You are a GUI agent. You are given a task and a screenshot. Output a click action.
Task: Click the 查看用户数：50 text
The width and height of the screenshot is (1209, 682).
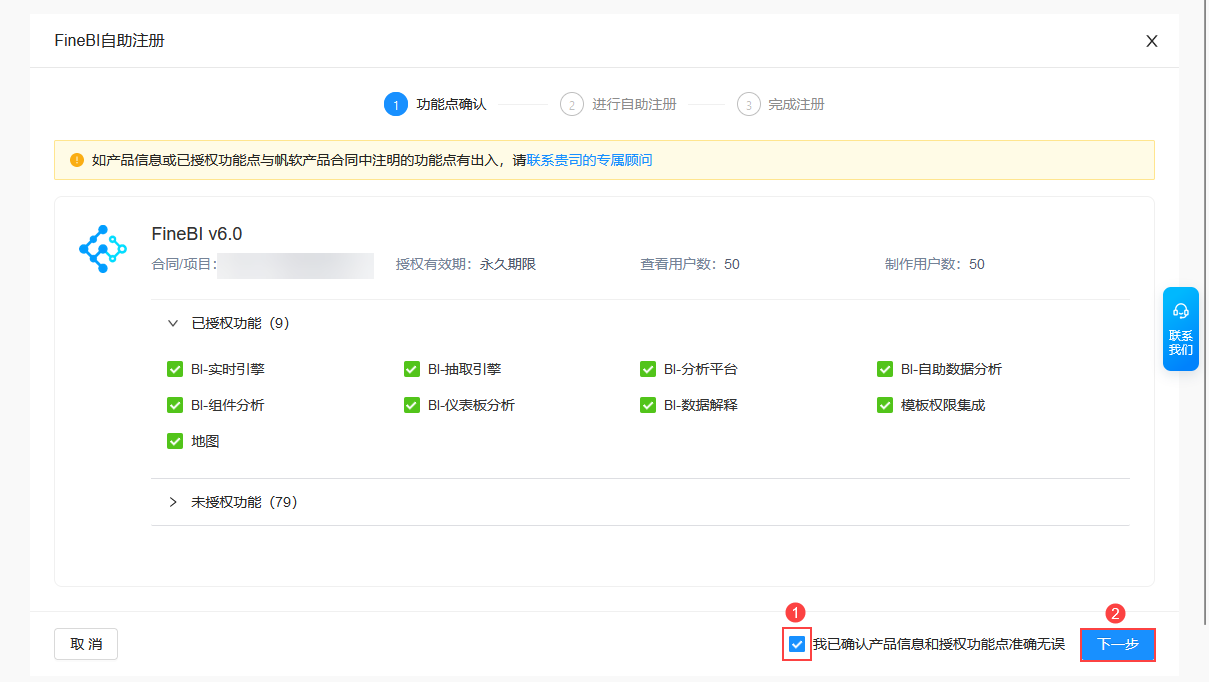[690, 264]
